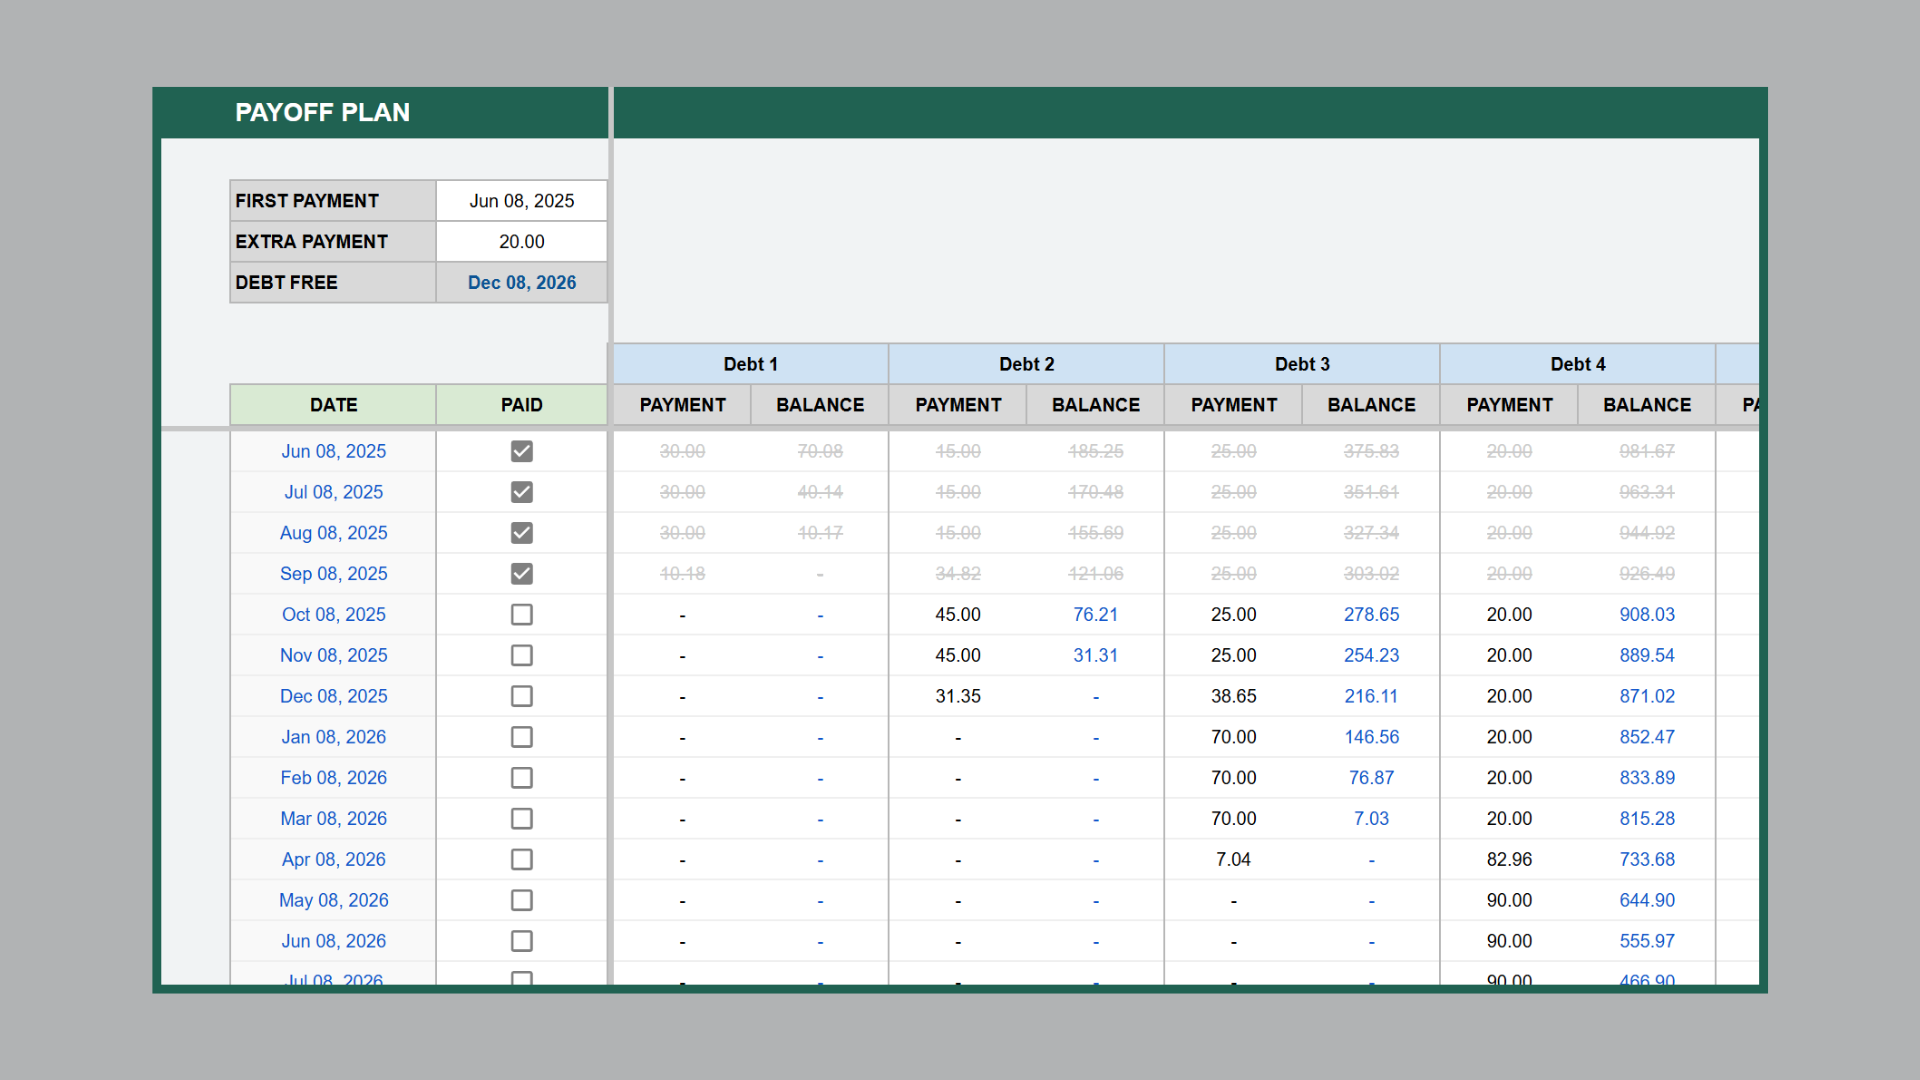The width and height of the screenshot is (1920, 1080).
Task: Uncheck the Aug 08, 2025 paid checkbox
Action: pos(521,533)
